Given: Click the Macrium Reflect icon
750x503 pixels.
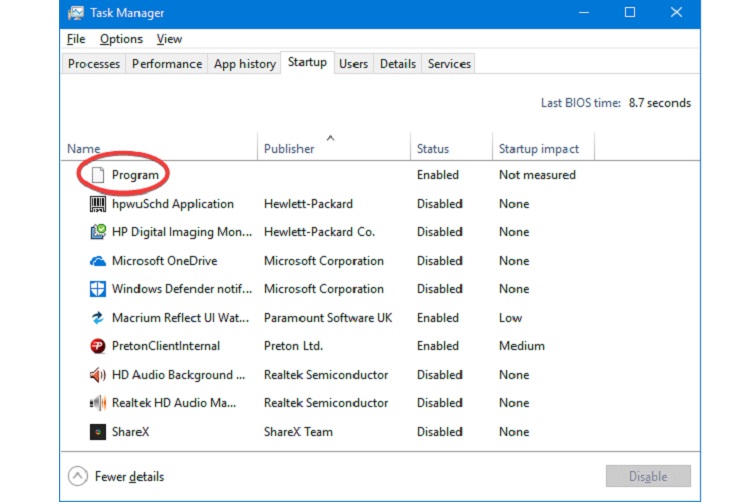Looking at the screenshot, I should (x=98, y=318).
